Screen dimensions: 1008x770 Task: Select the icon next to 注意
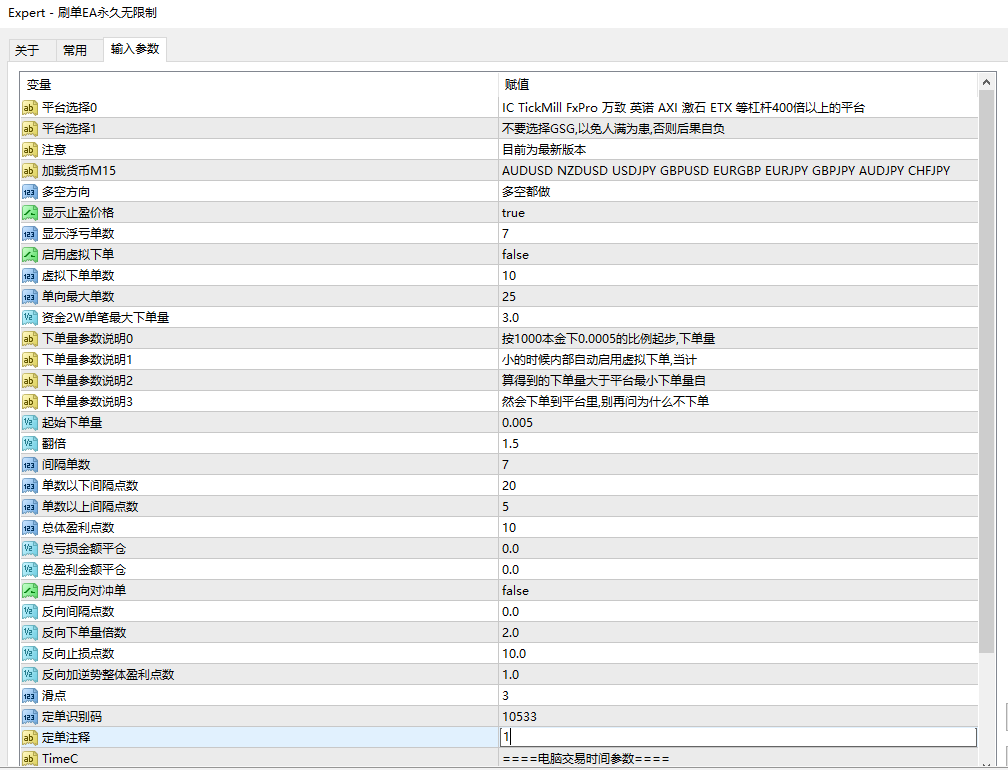click(30, 150)
